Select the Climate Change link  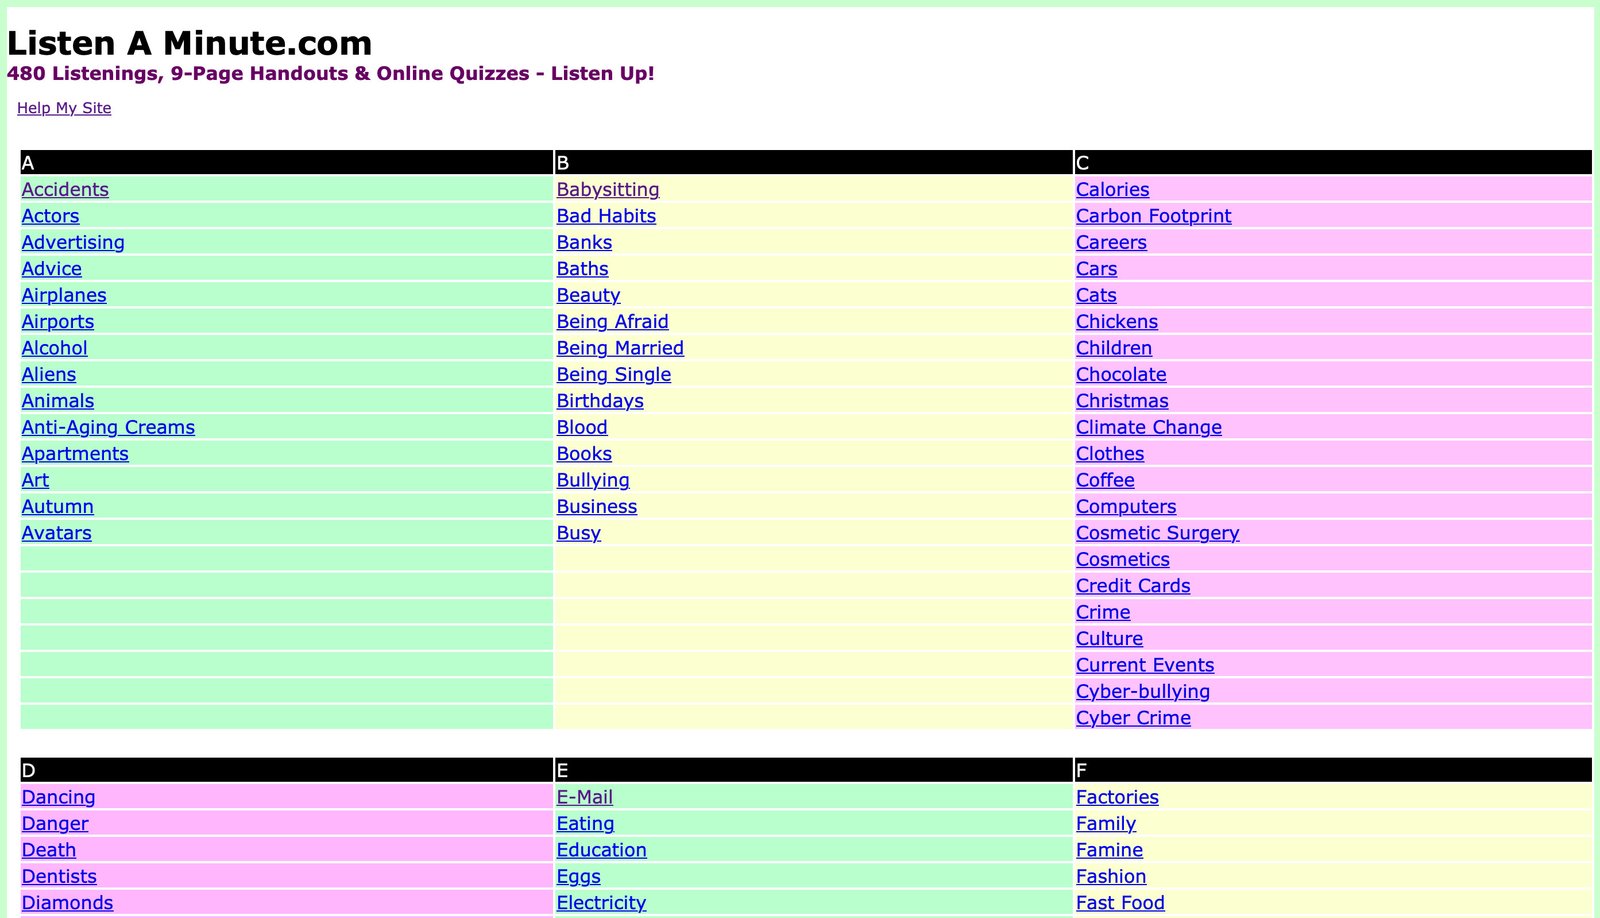pyautogui.click(x=1148, y=427)
